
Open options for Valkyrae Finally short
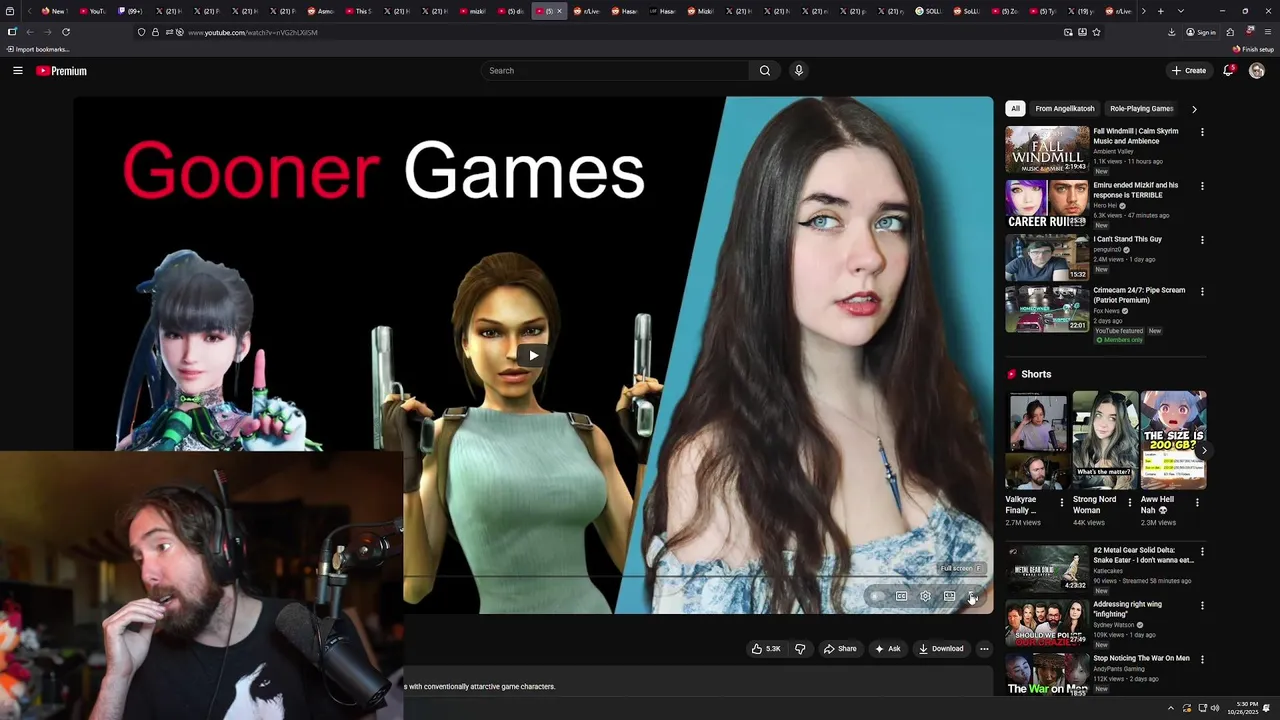point(1062,502)
